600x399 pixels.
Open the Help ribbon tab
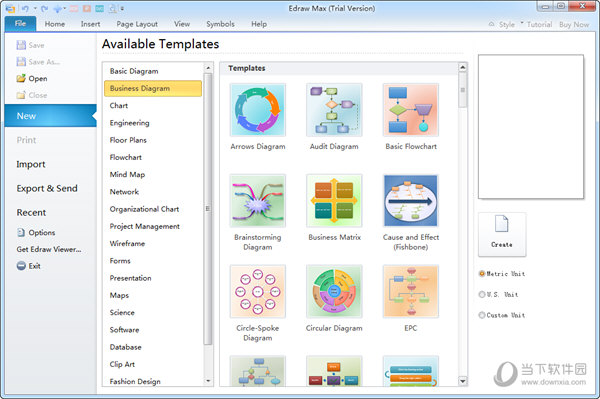pyautogui.click(x=259, y=24)
